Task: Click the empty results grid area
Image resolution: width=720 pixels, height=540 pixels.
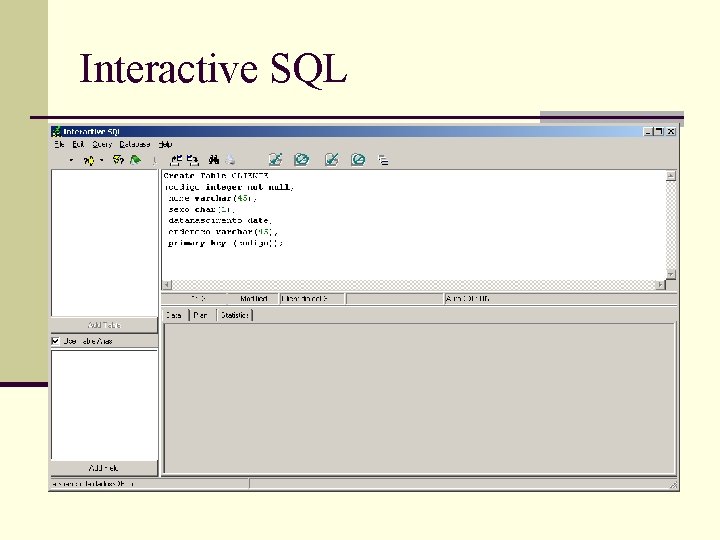Action: coord(420,398)
